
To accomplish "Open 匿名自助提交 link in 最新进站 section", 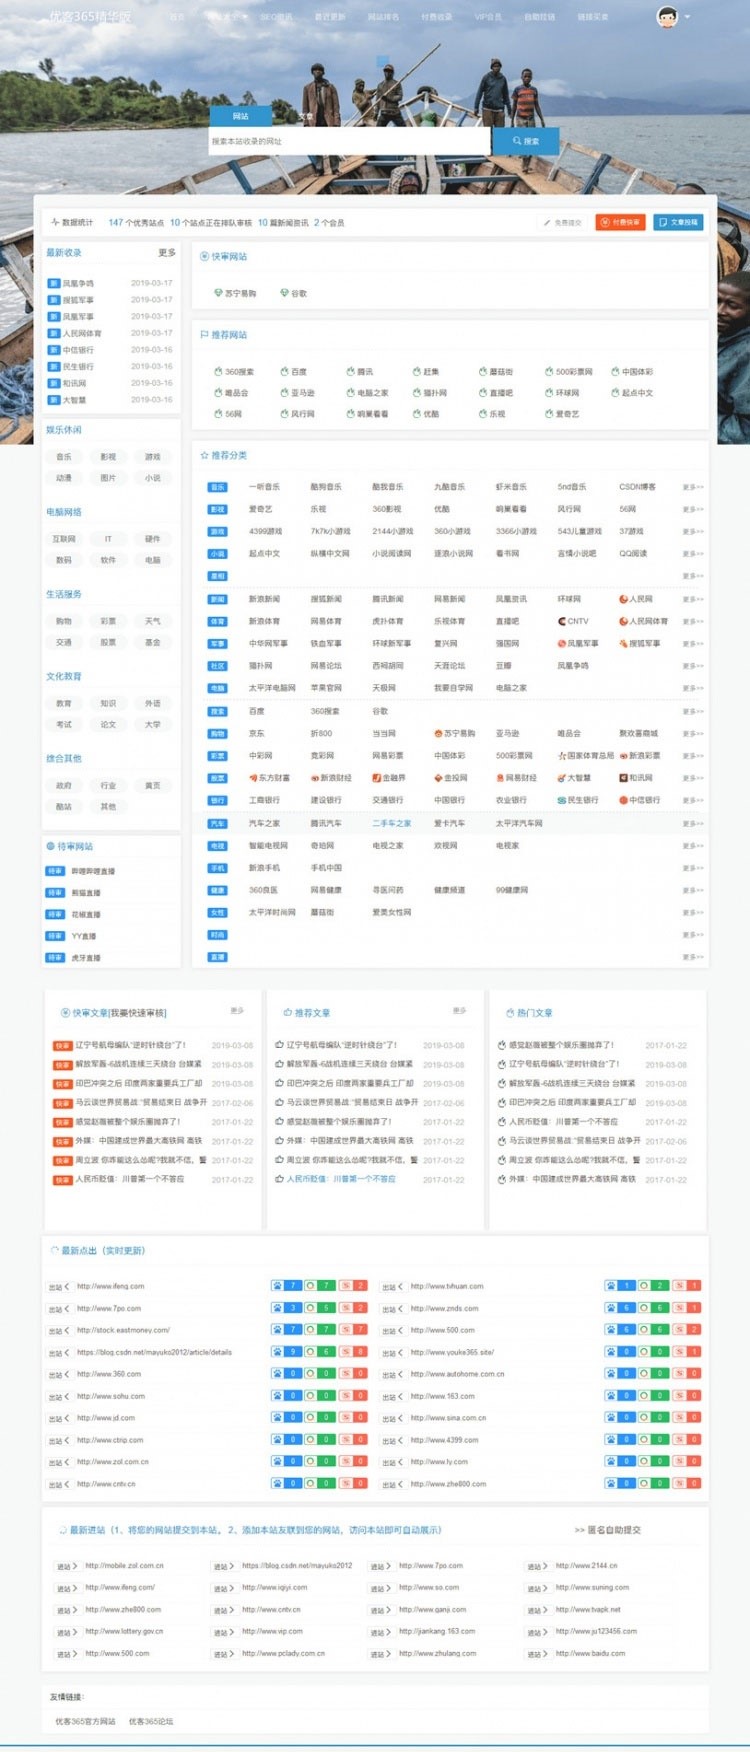I will click(608, 1530).
